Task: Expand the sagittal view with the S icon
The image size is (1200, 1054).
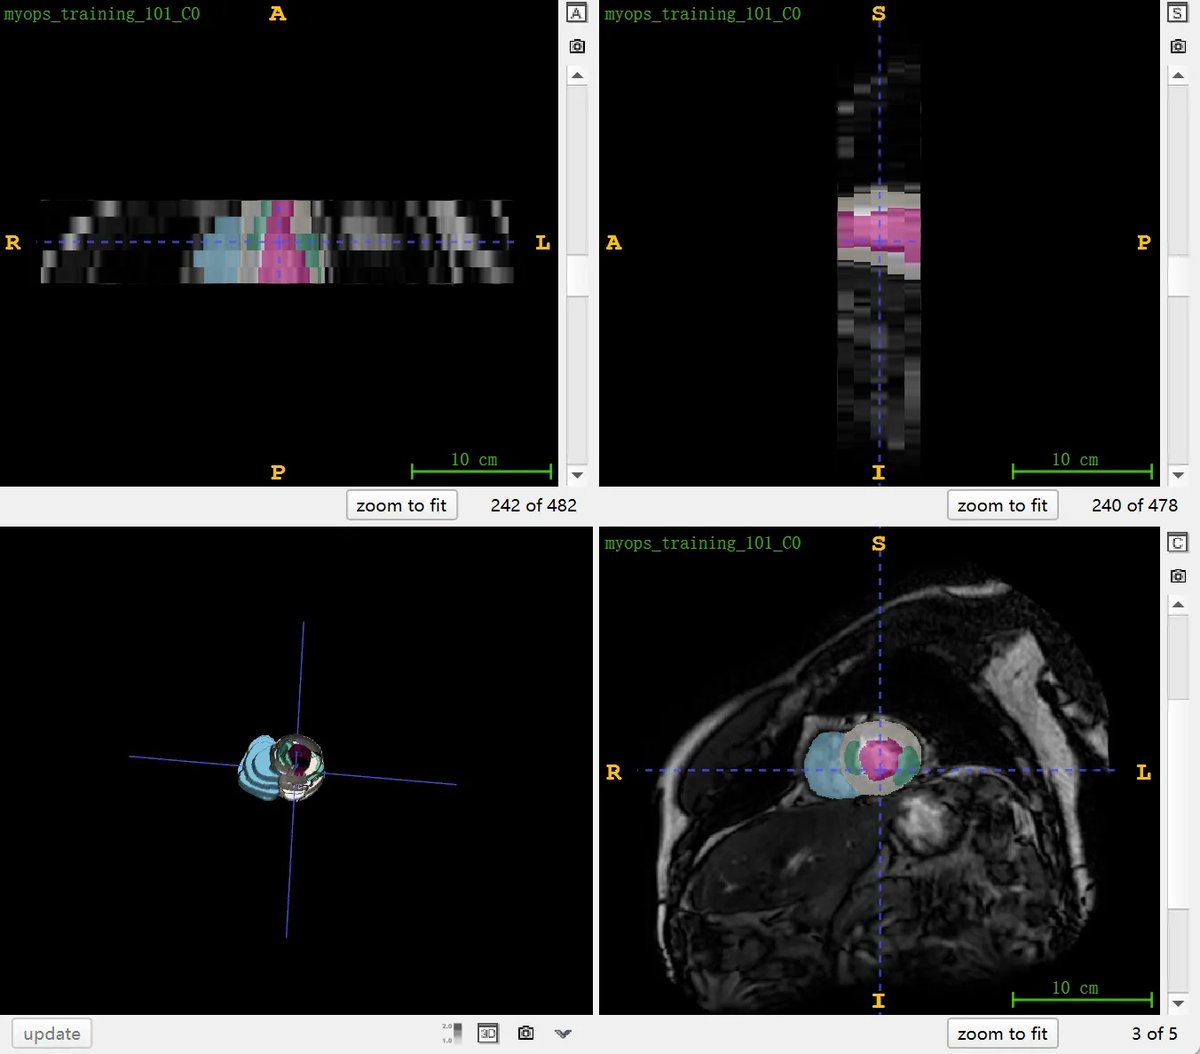Action: point(1178,13)
